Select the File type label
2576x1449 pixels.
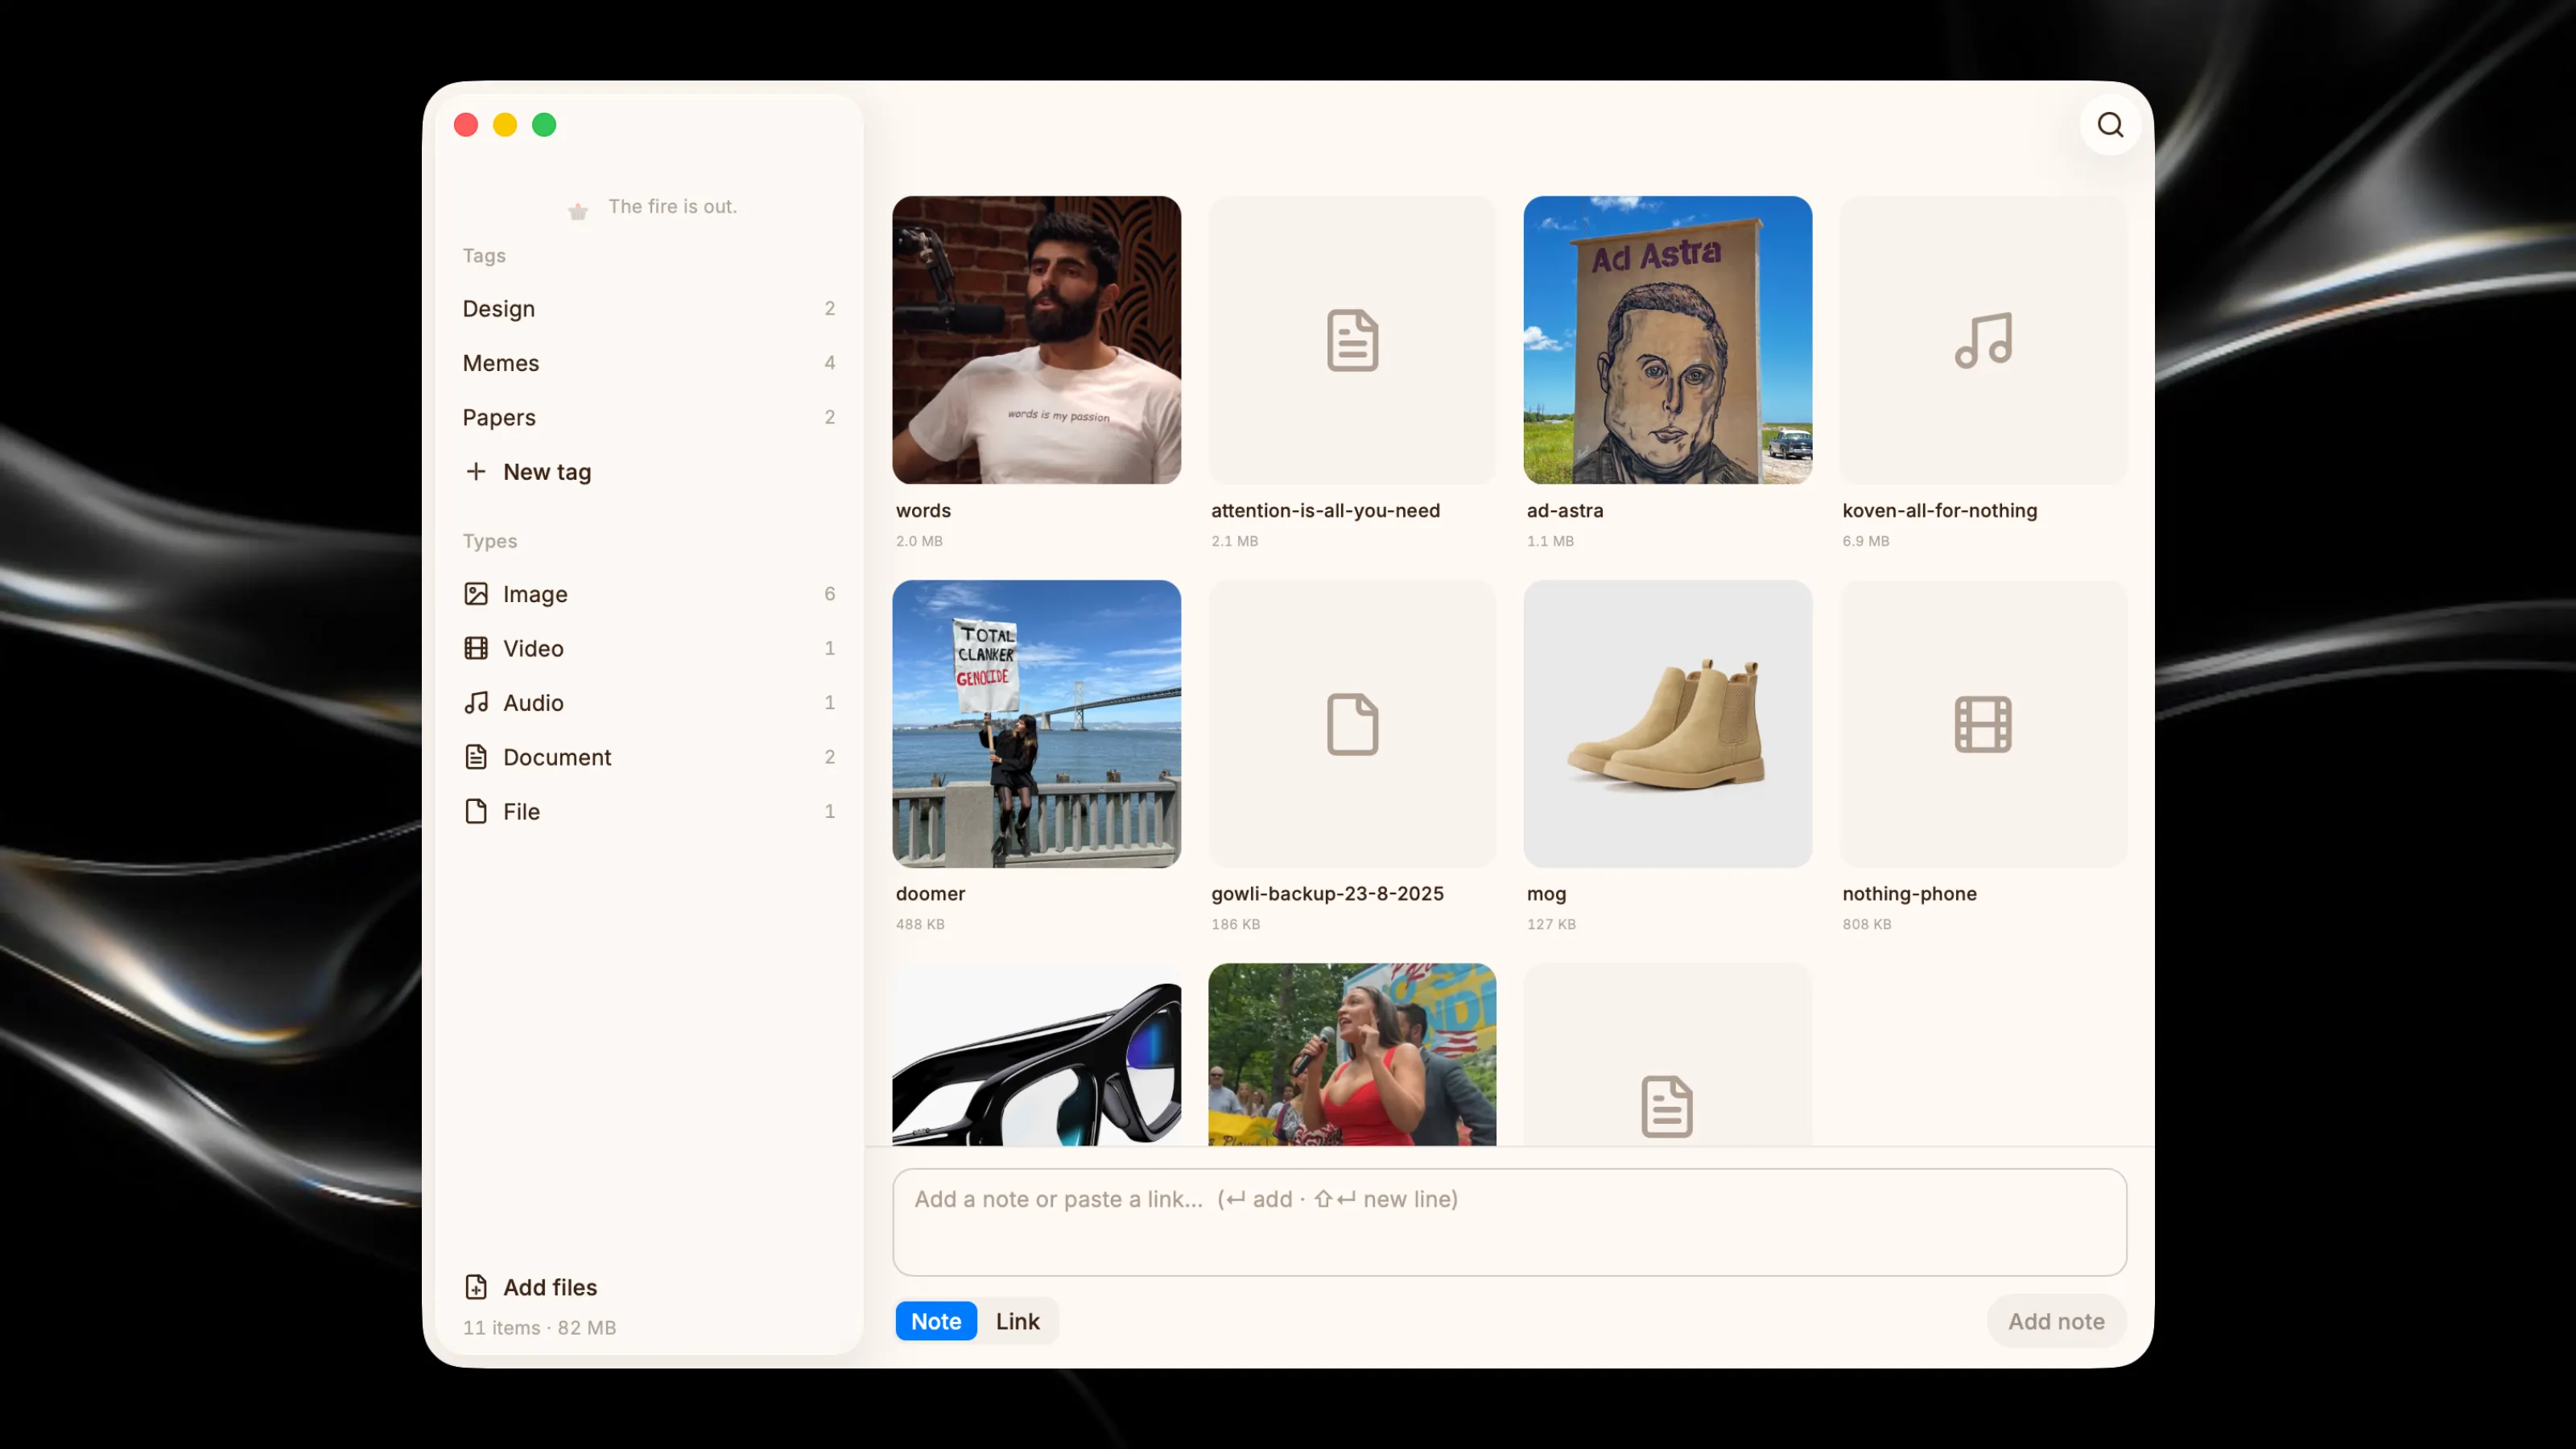(521, 812)
